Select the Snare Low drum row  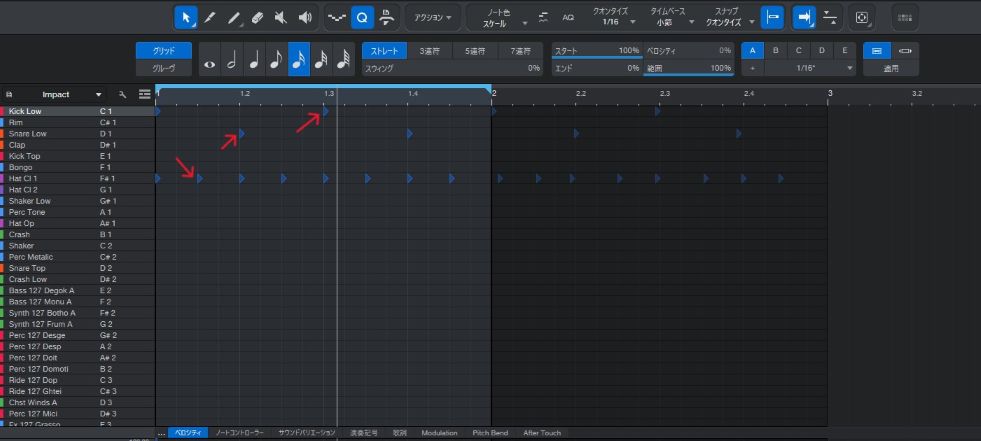[28, 133]
